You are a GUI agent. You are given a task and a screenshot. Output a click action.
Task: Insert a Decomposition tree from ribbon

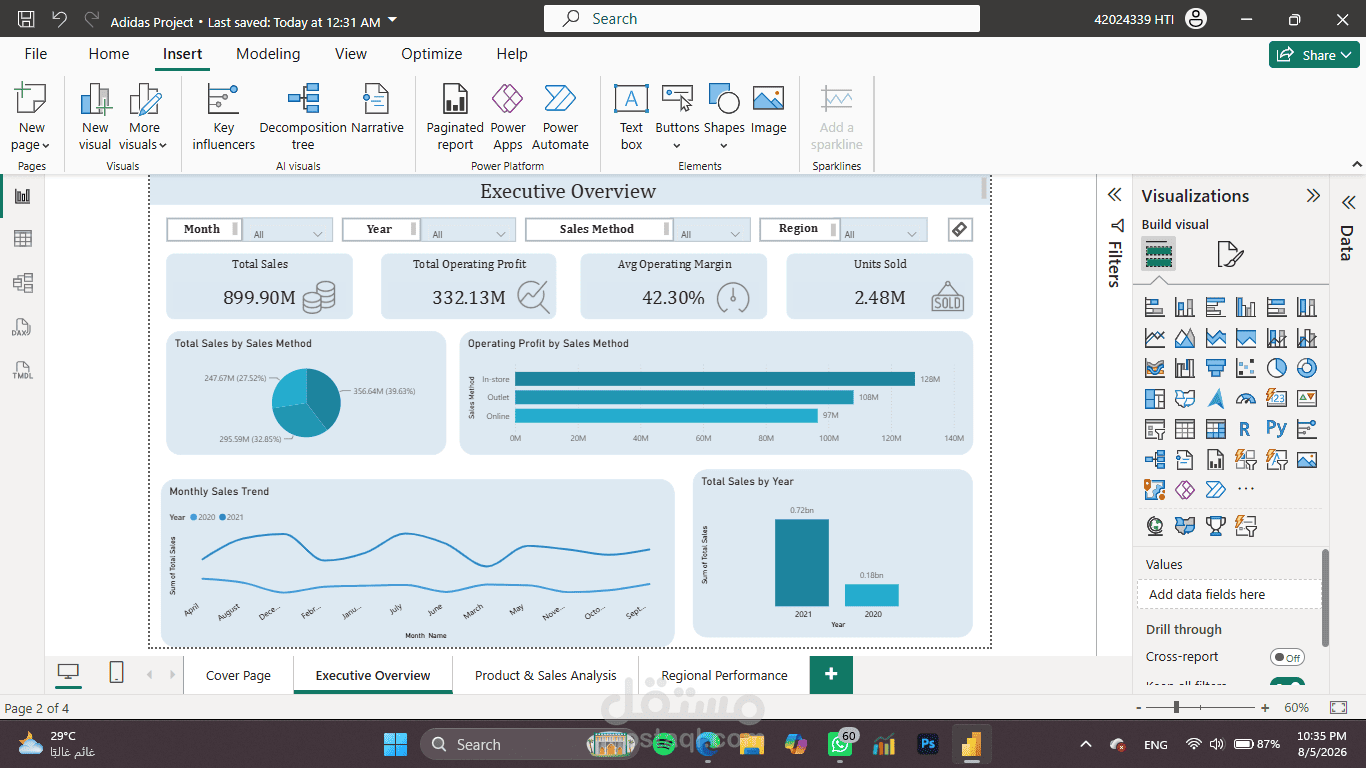303,117
